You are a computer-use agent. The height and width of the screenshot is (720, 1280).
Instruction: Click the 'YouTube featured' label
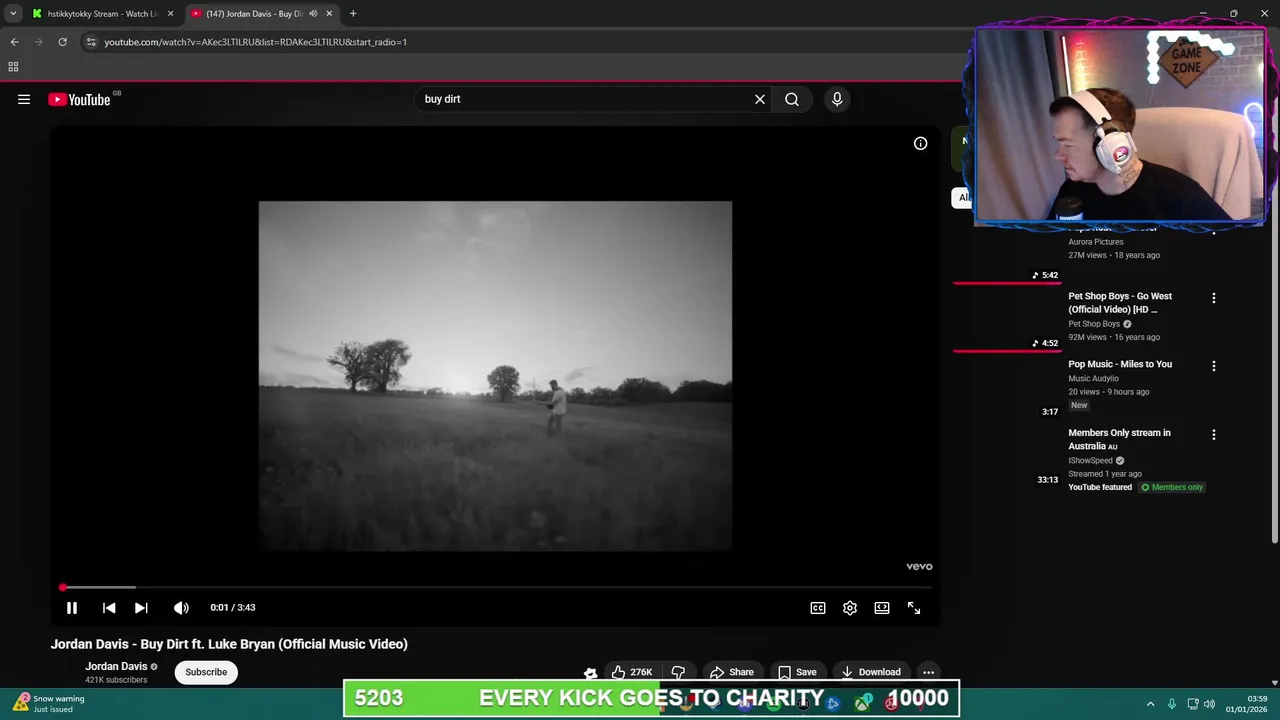pos(1100,487)
